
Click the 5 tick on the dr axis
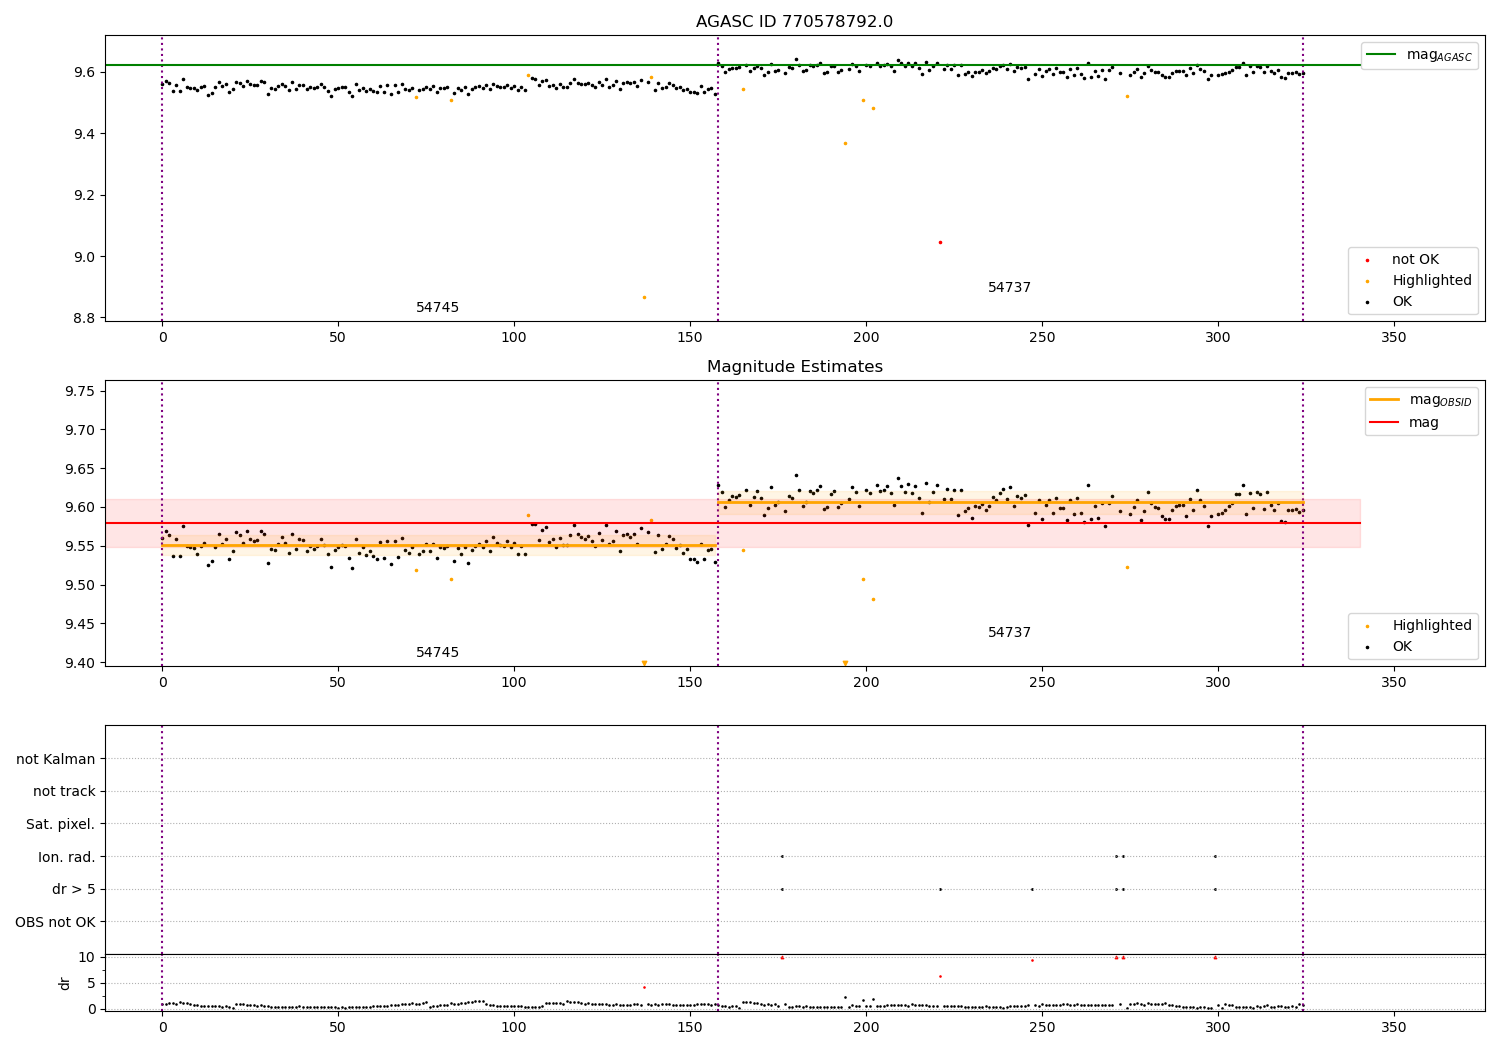(92, 983)
